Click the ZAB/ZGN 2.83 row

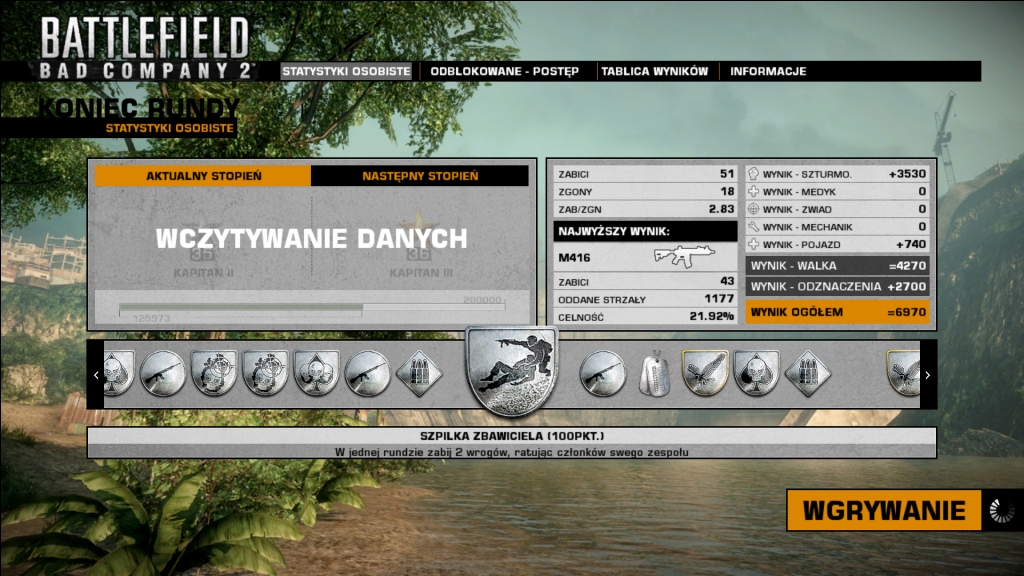tap(645, 209)
